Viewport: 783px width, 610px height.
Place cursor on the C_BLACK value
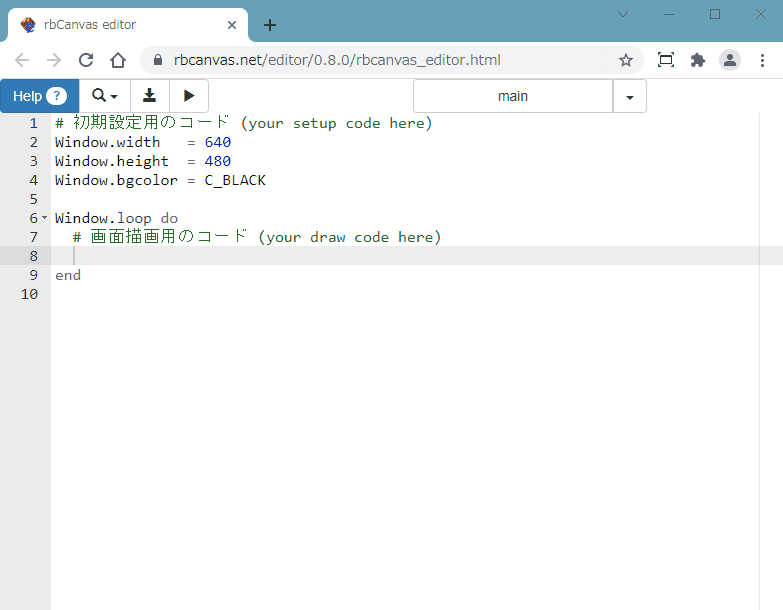click(235, 180)
